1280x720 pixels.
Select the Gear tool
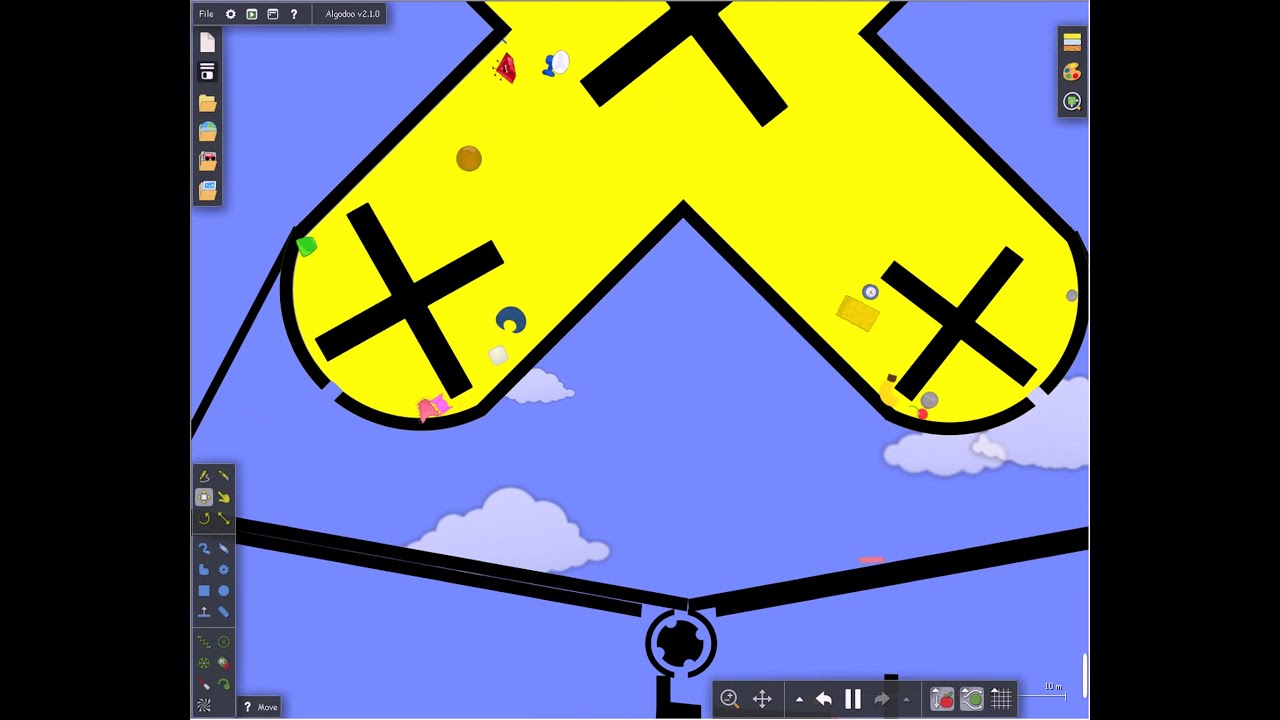(x=224, y=569)
